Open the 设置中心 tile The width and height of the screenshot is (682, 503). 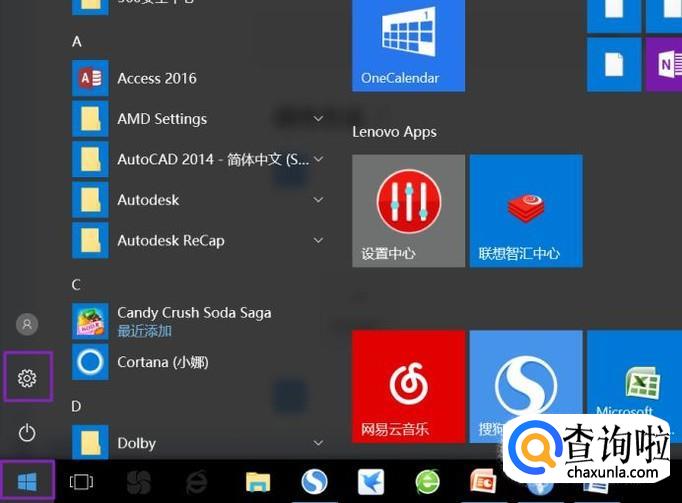coord(408,211)
